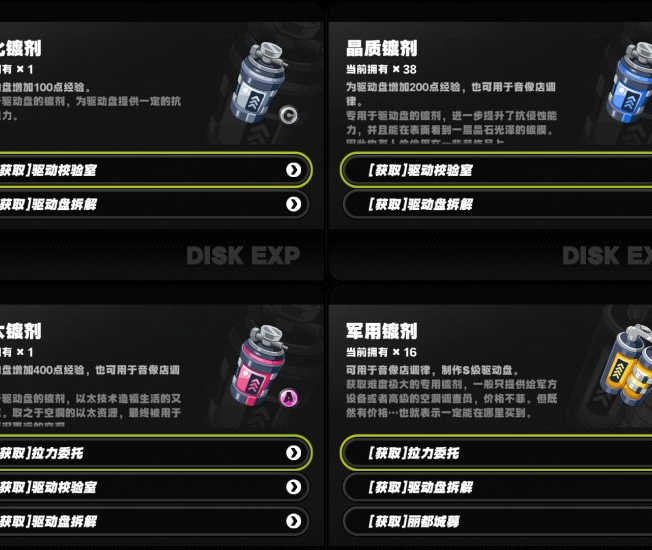Open arrow on bottom-left 驱动校验室 row
Viewport: 652px width, 550px height.
pos(294,487)
